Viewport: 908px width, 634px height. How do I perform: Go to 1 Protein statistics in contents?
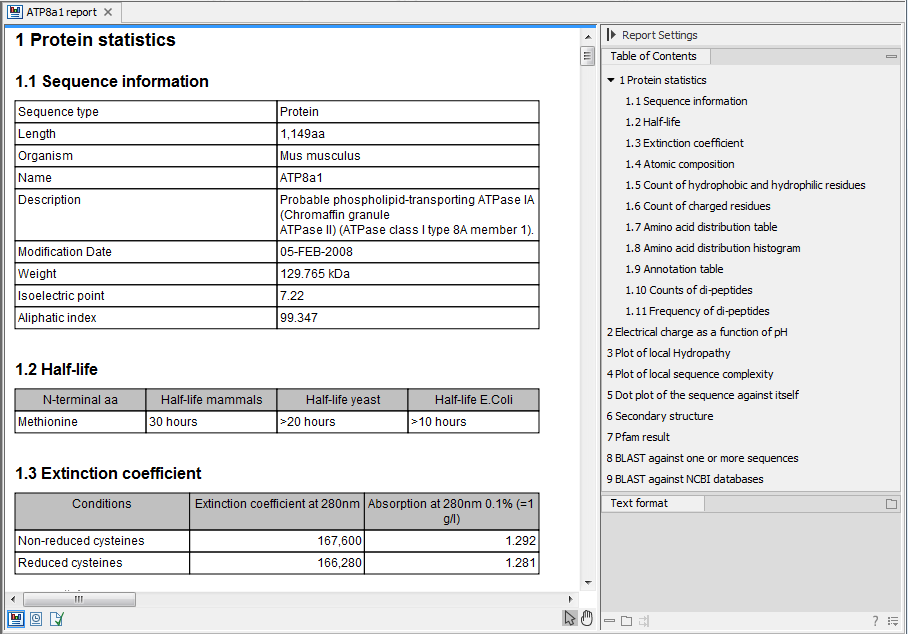(x=662, y=80)
